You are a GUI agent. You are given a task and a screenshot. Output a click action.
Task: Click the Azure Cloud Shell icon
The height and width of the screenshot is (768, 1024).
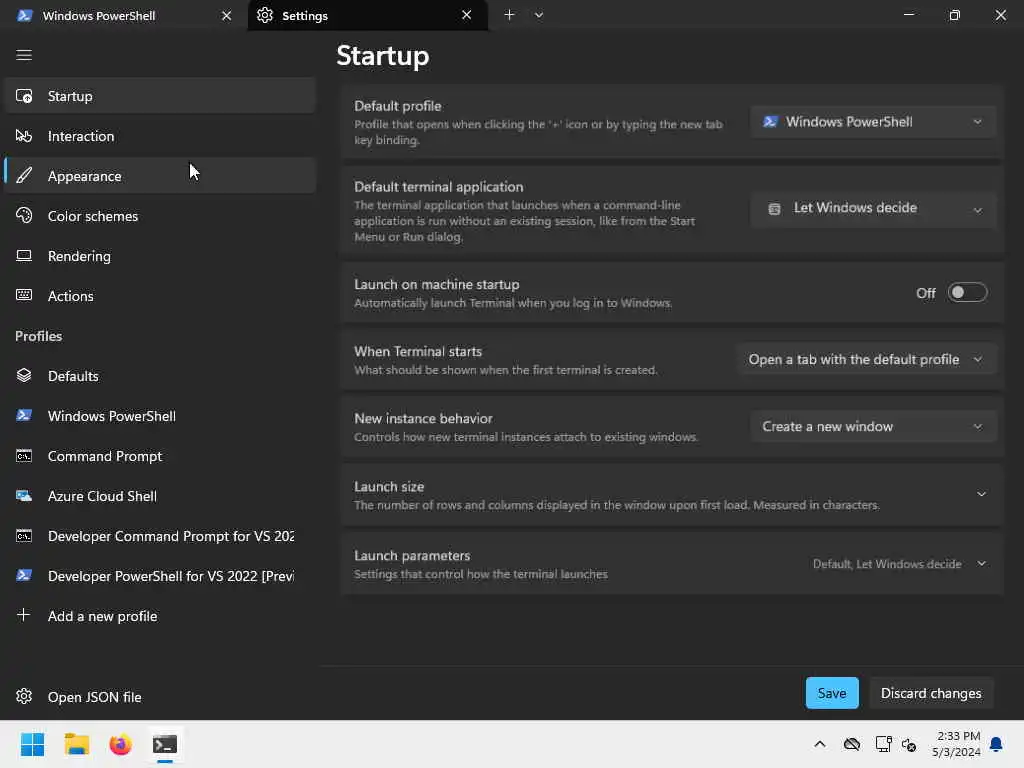coord(24,496)
